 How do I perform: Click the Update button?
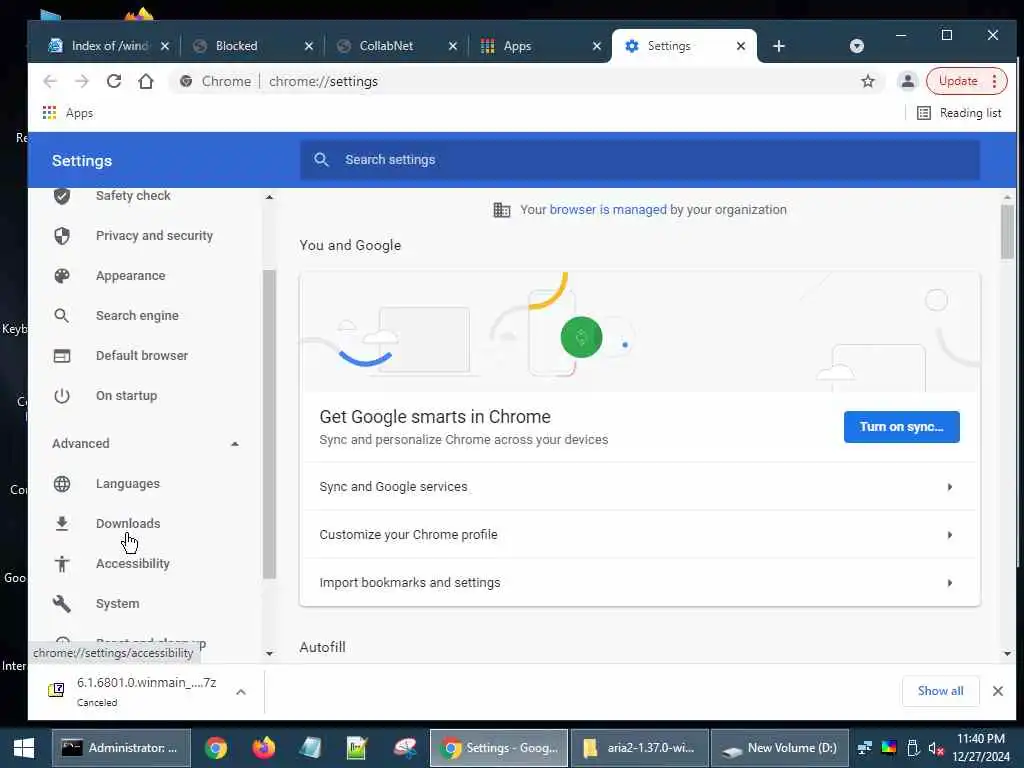coord(957,81)
